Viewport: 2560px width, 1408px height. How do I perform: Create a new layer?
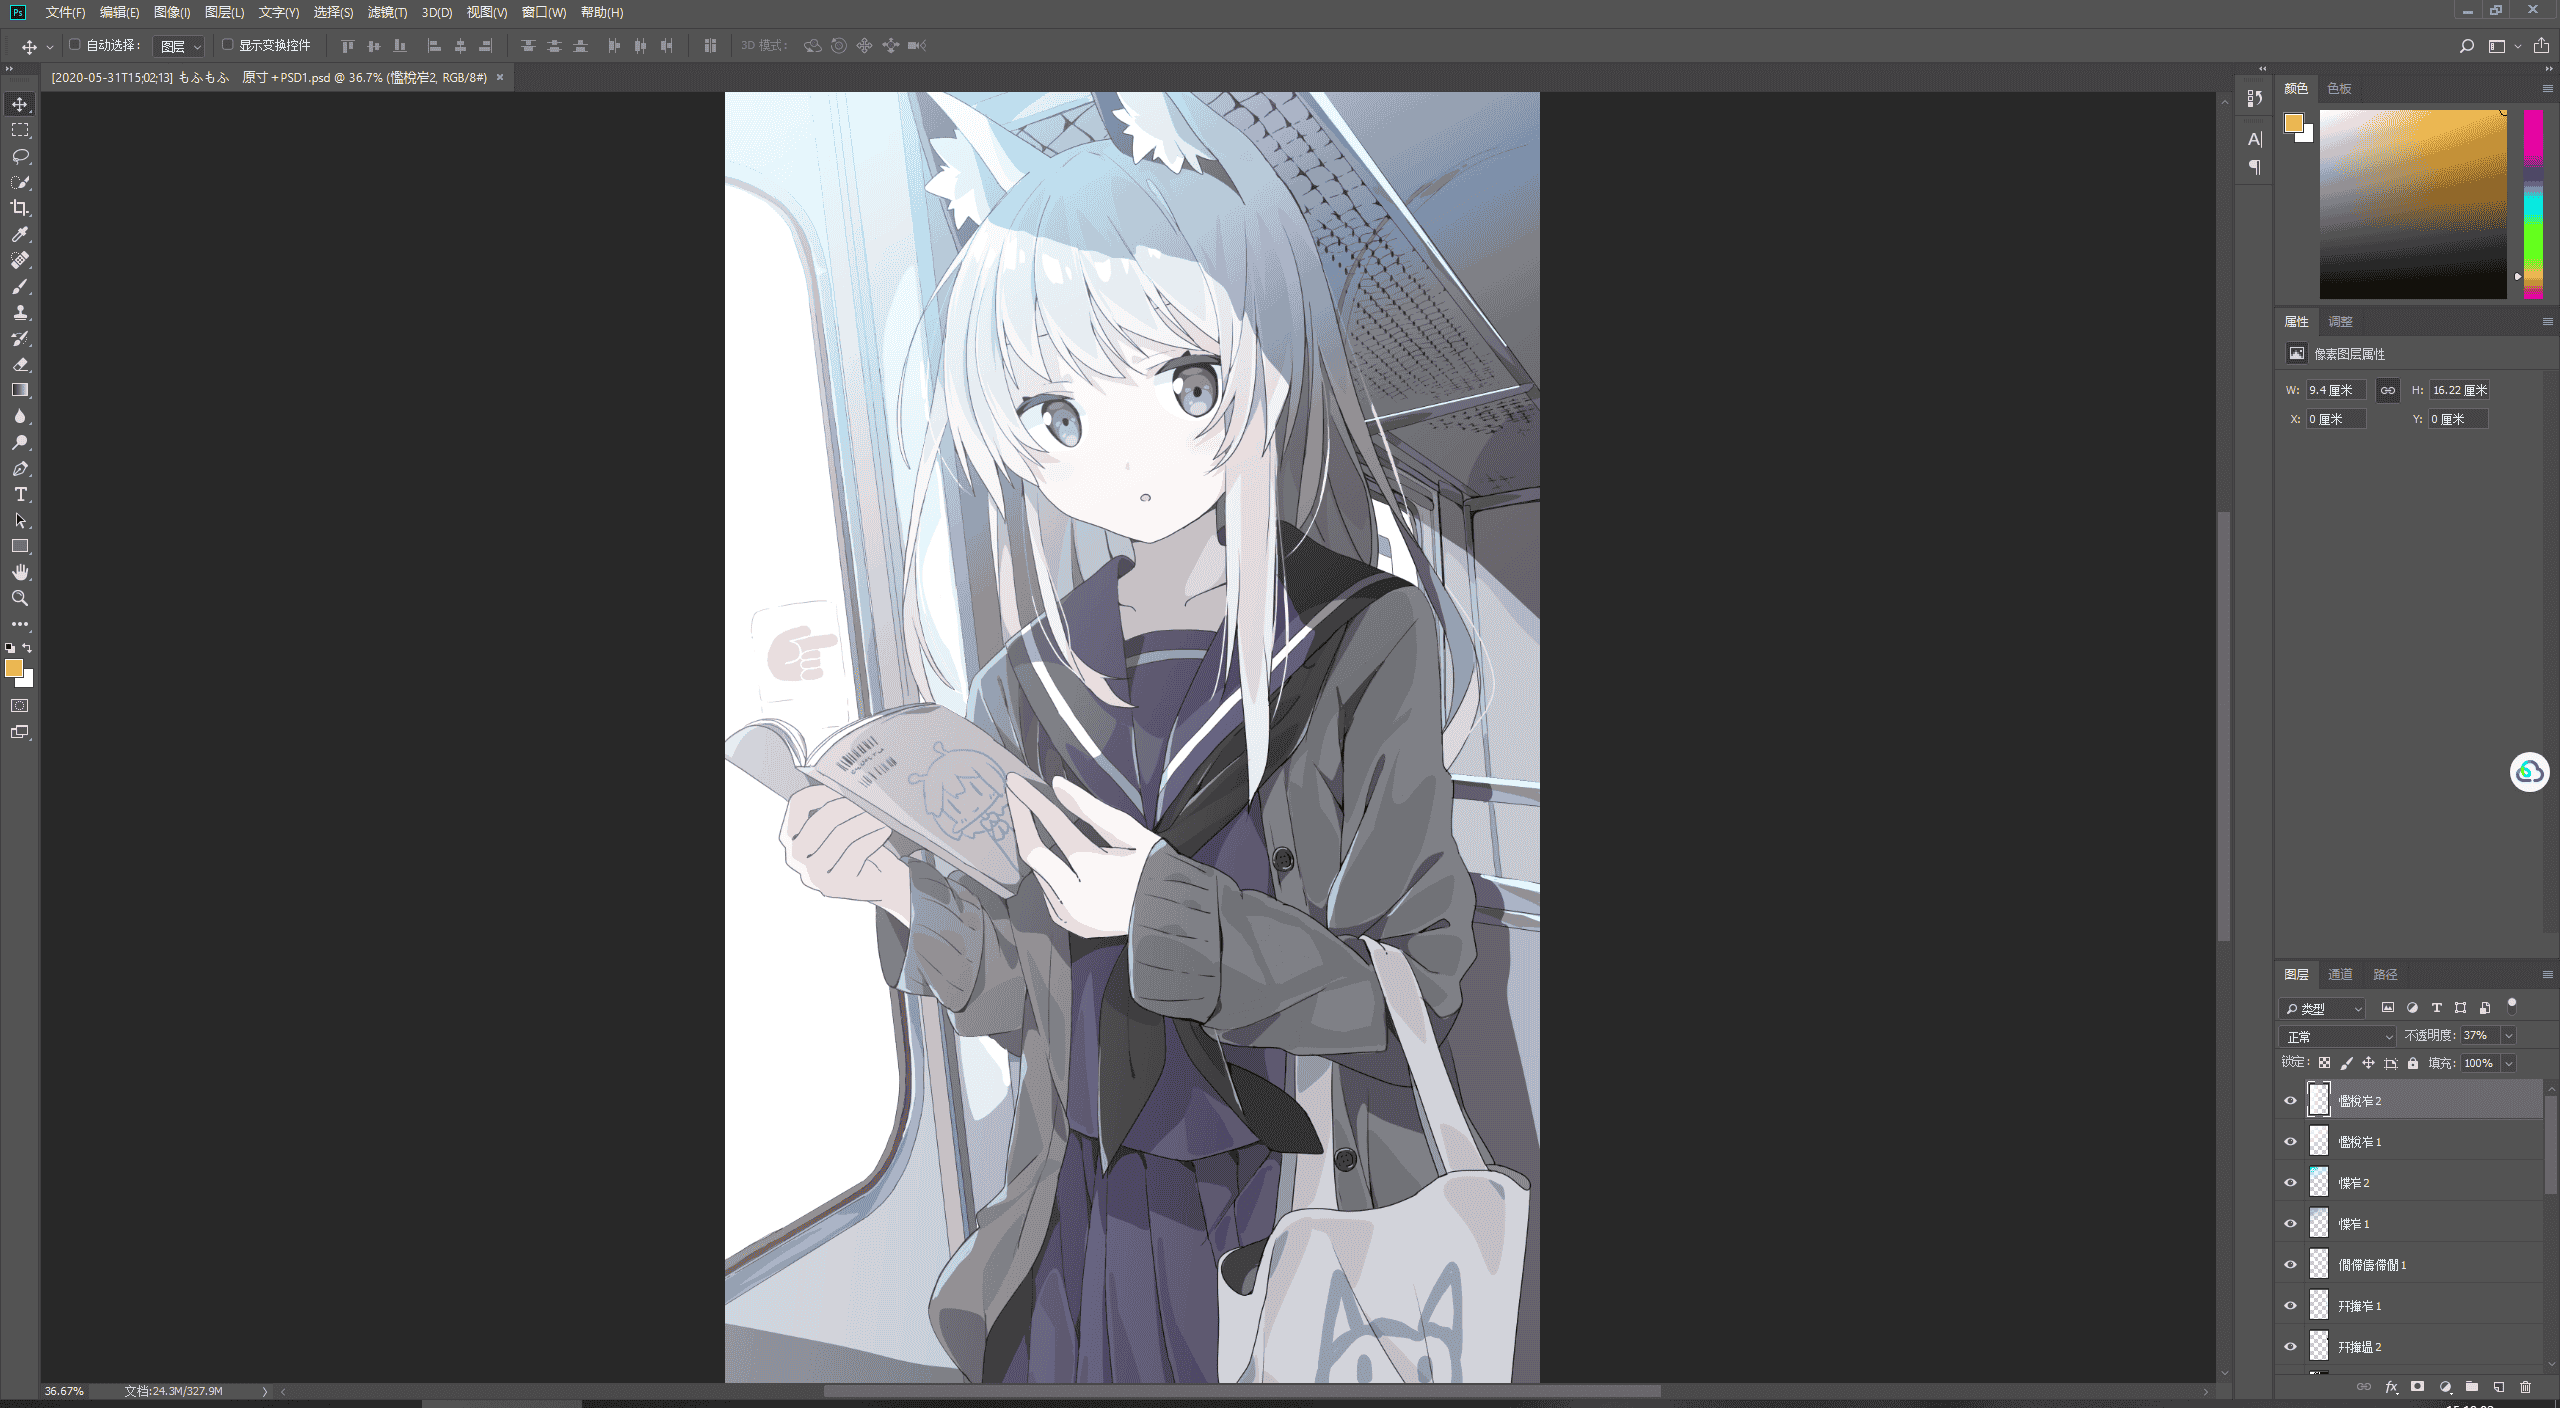[2498, 1387]
